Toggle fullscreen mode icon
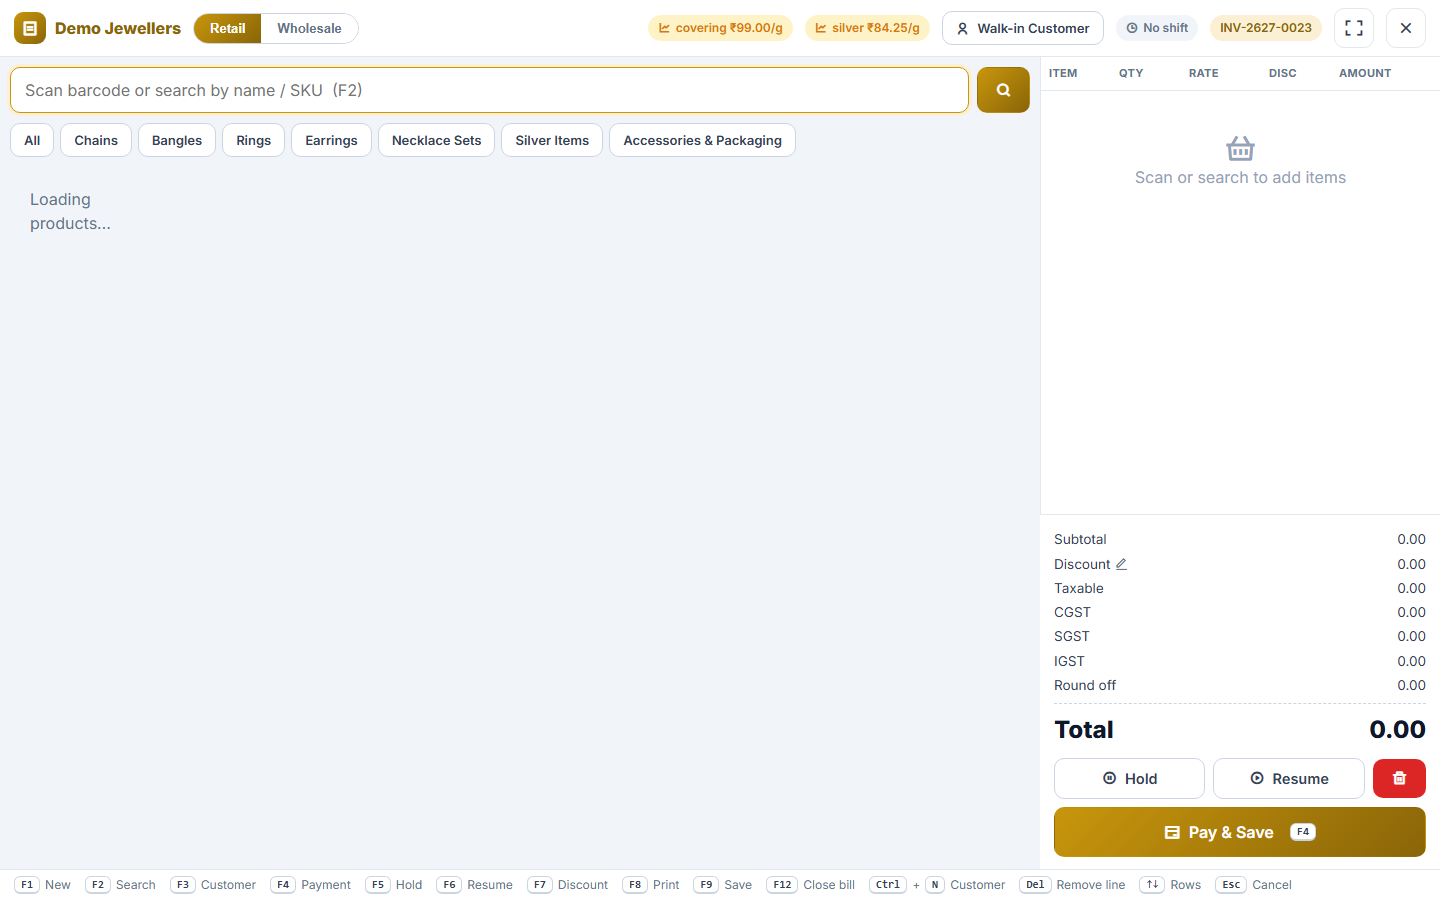Viewport: 1440px width, 900px height. (1354, 28)
